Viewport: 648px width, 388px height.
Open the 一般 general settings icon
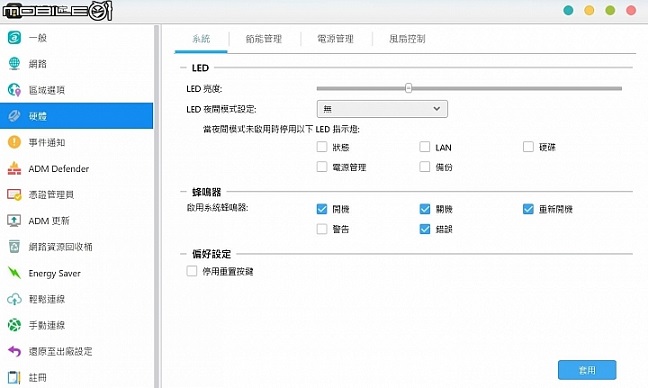pos(14,38)
